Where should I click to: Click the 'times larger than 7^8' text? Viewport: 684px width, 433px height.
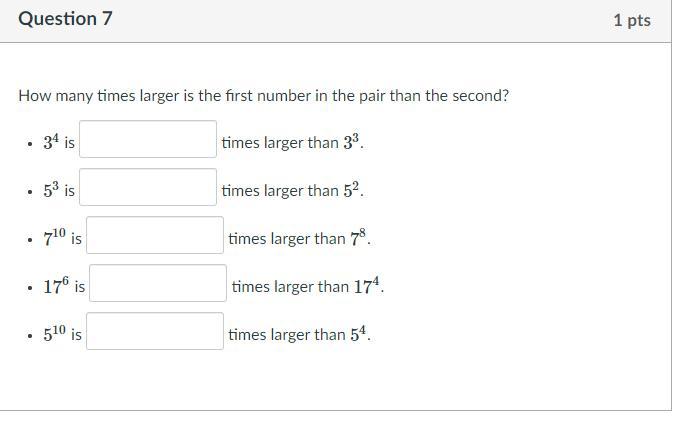tap(299, 238)
